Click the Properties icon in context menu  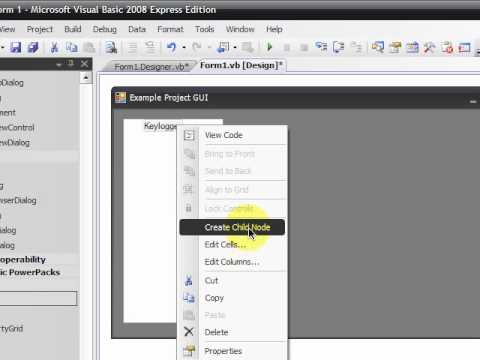tap(189, 350)
